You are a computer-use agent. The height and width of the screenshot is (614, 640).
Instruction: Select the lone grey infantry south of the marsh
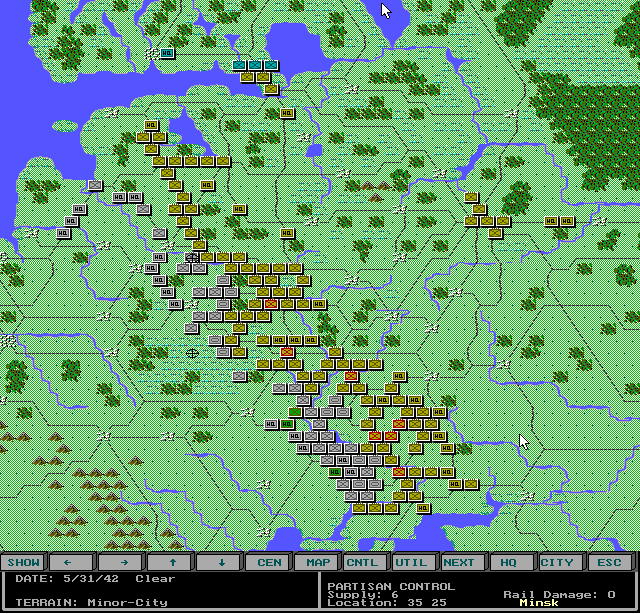(239, 376)
